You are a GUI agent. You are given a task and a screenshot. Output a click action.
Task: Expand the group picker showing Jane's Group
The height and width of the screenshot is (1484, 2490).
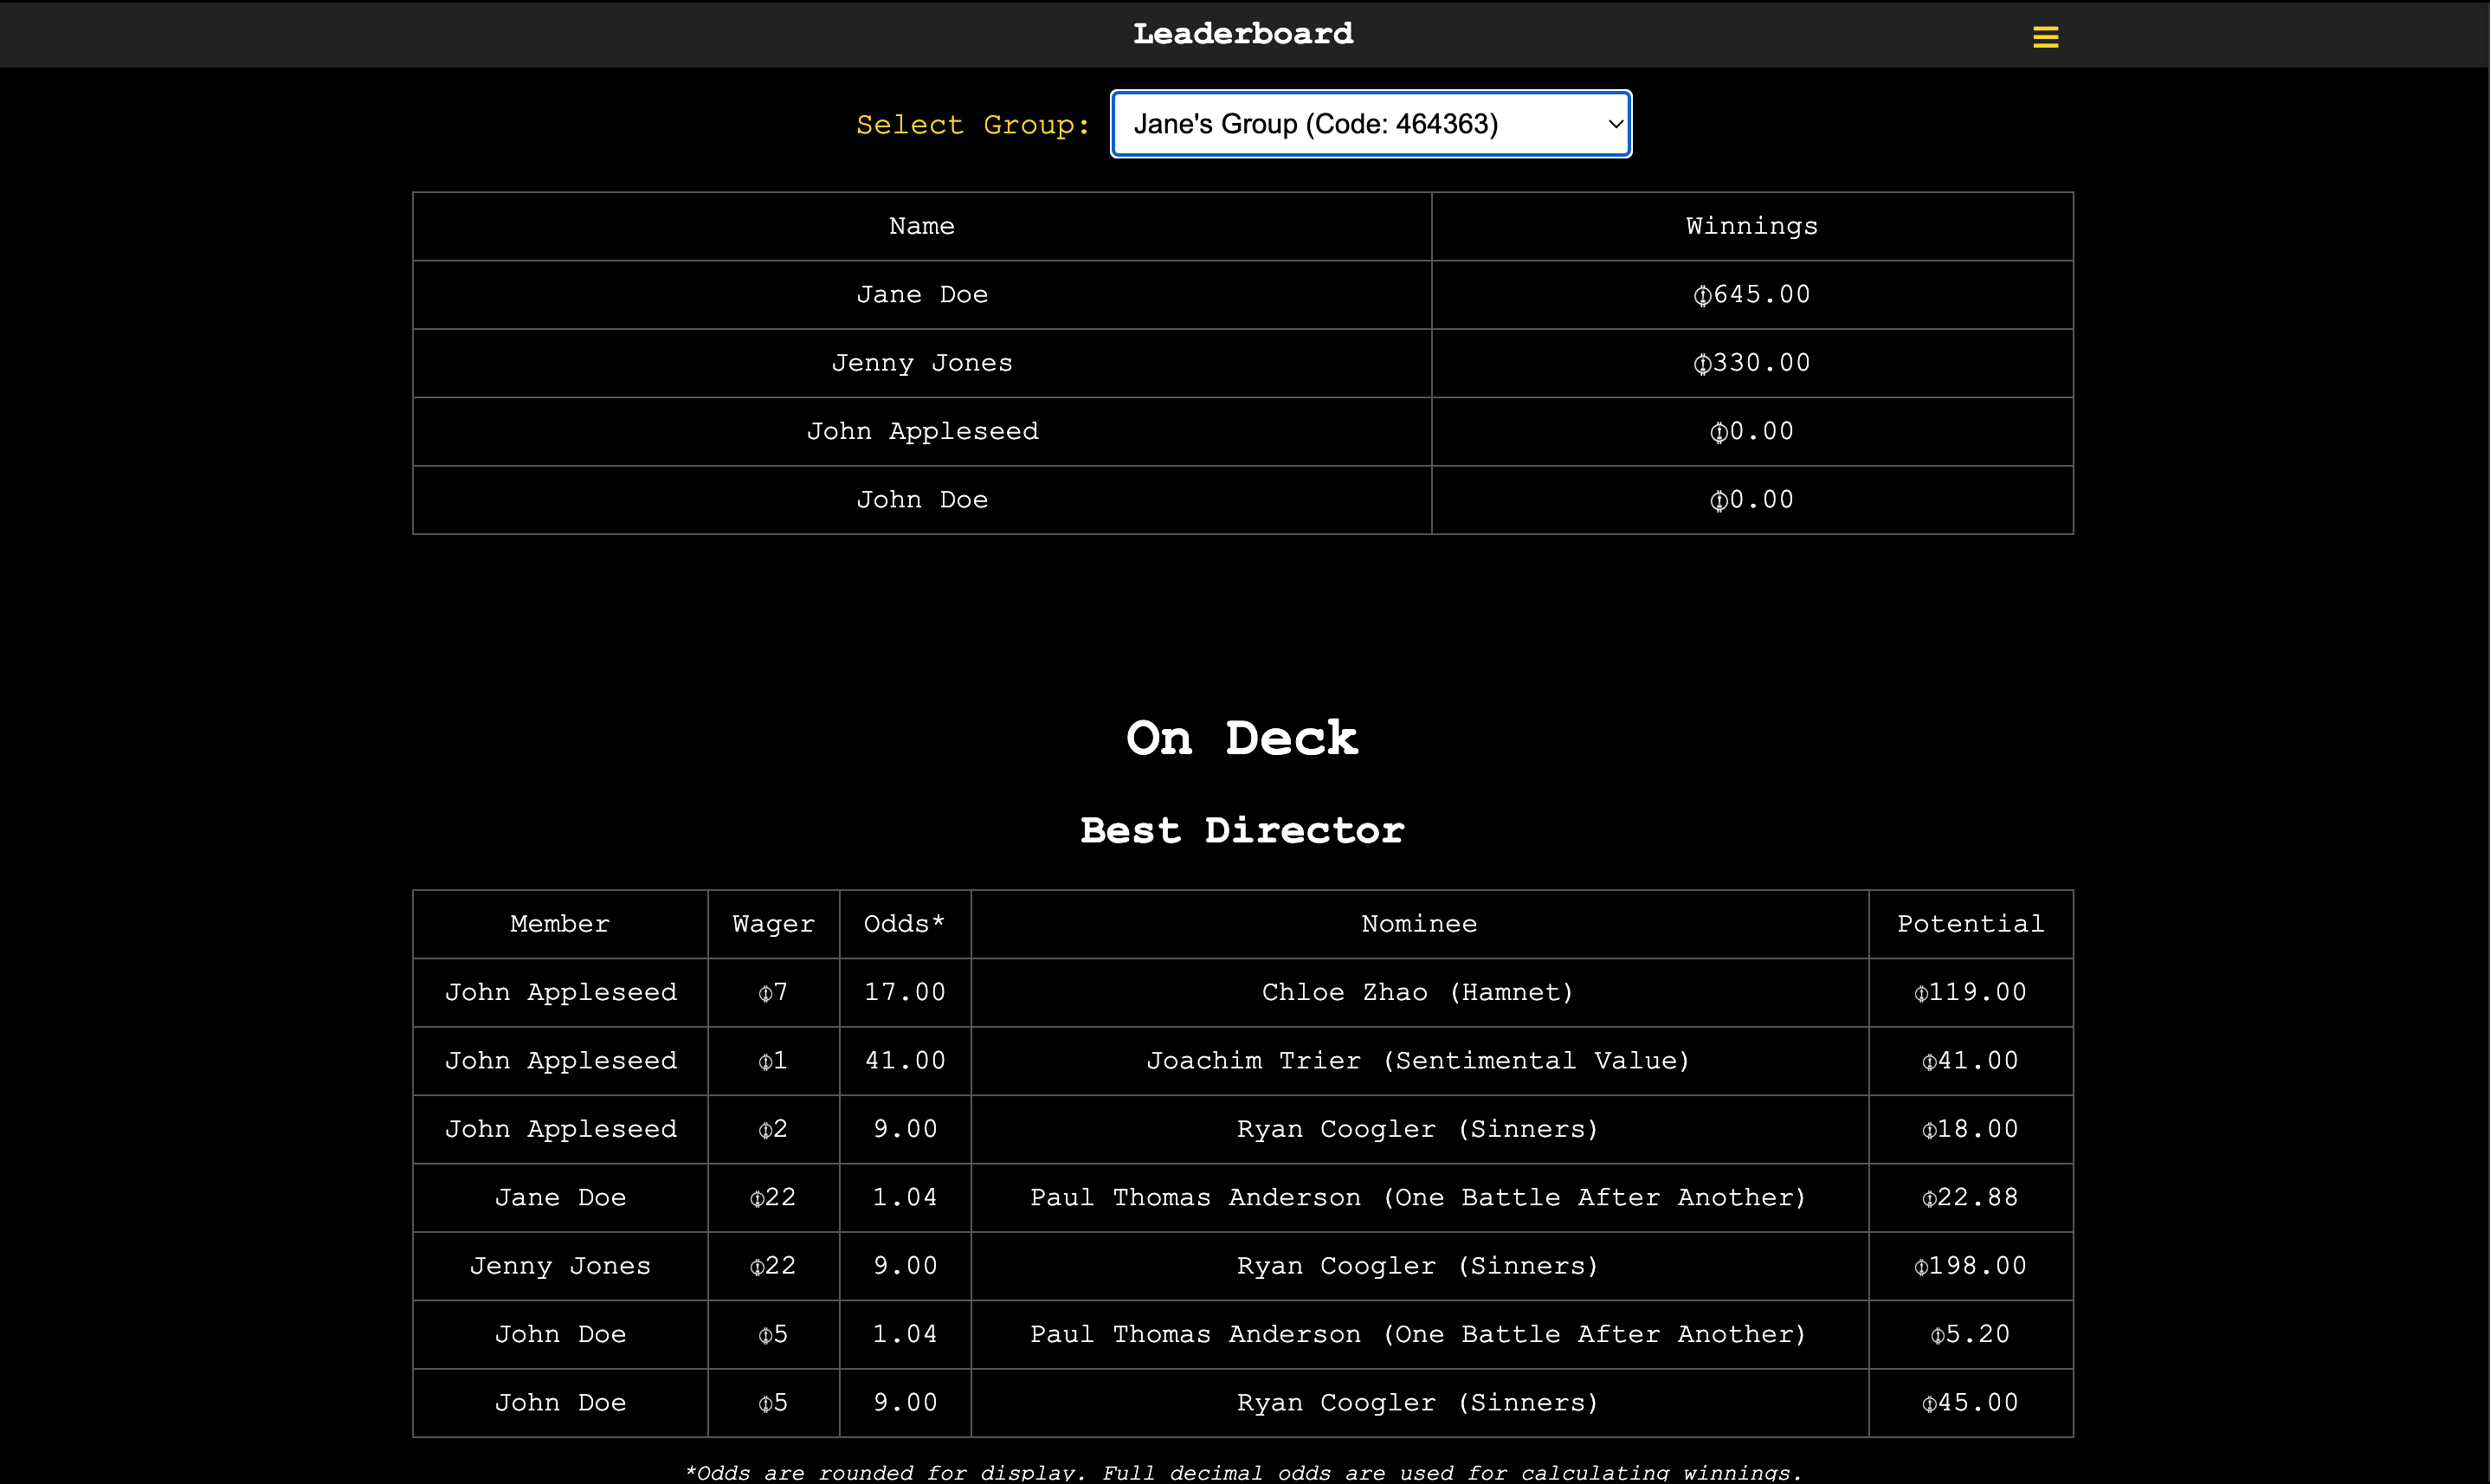pyautogui.click(x=1370, y=123)
